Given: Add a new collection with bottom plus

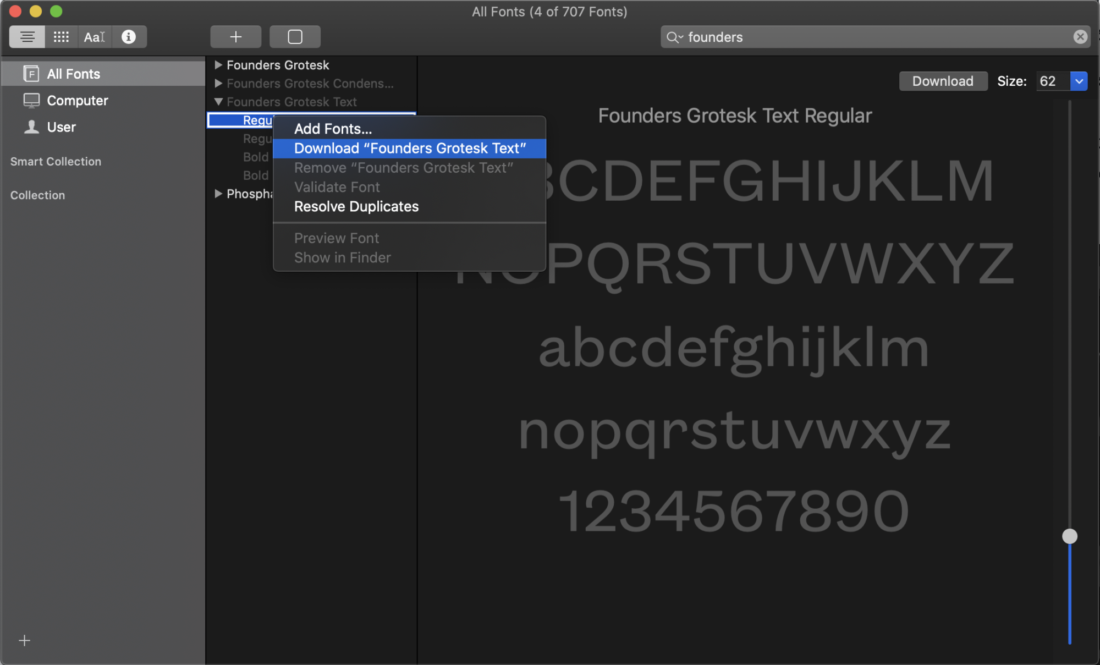Looking at the screenshot, I should [25, 640].
